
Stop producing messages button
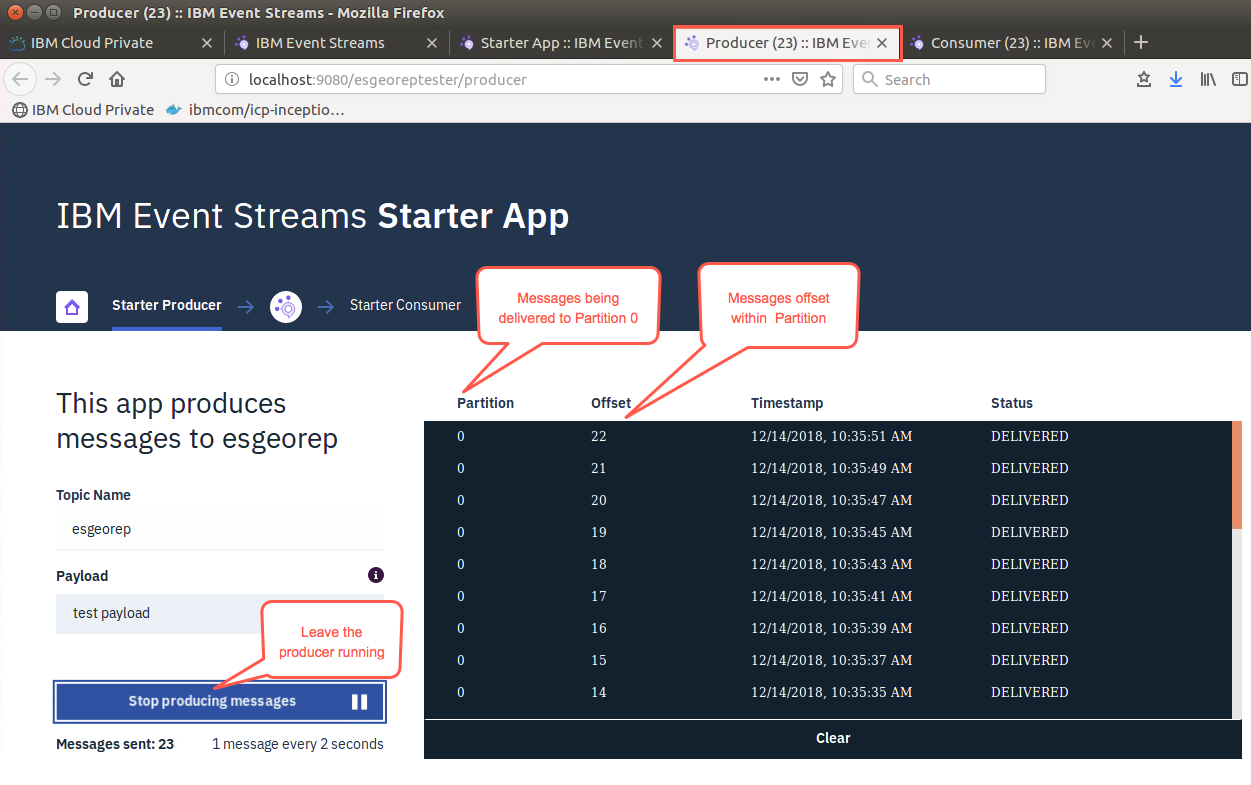click(220, 701)
